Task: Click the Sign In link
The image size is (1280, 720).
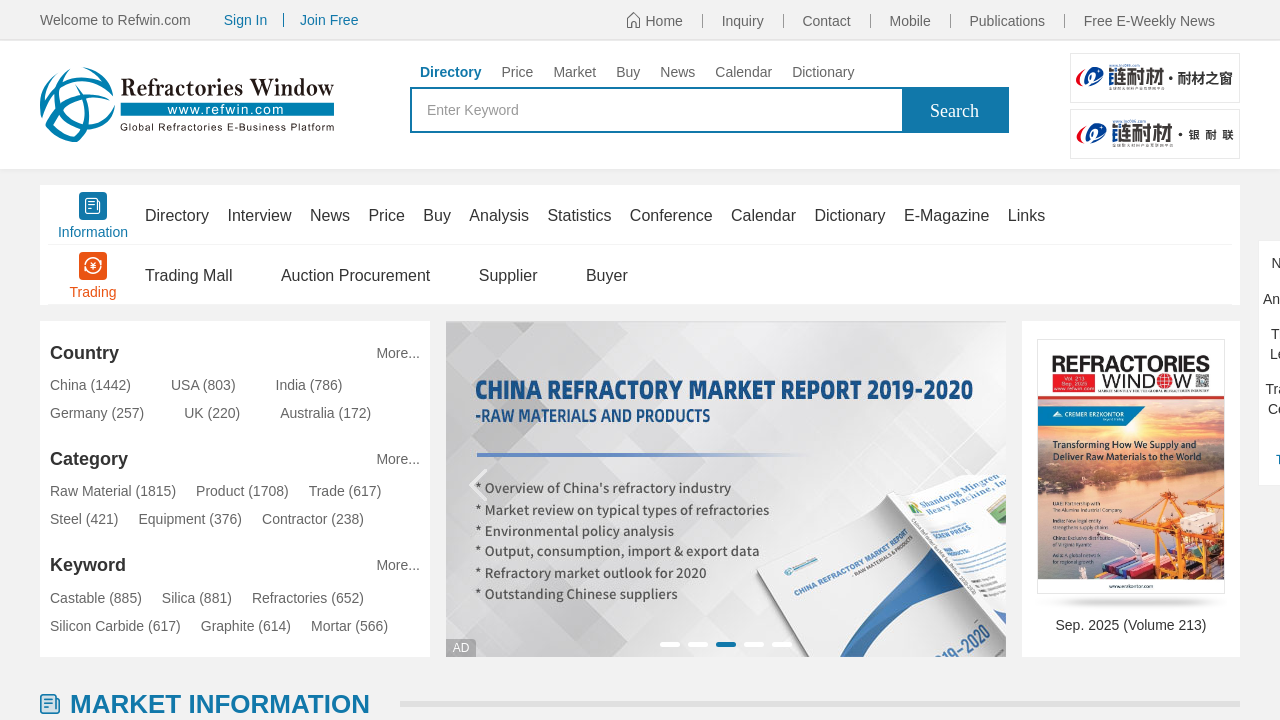Action: pyautogui.click(x=245, y=20)
